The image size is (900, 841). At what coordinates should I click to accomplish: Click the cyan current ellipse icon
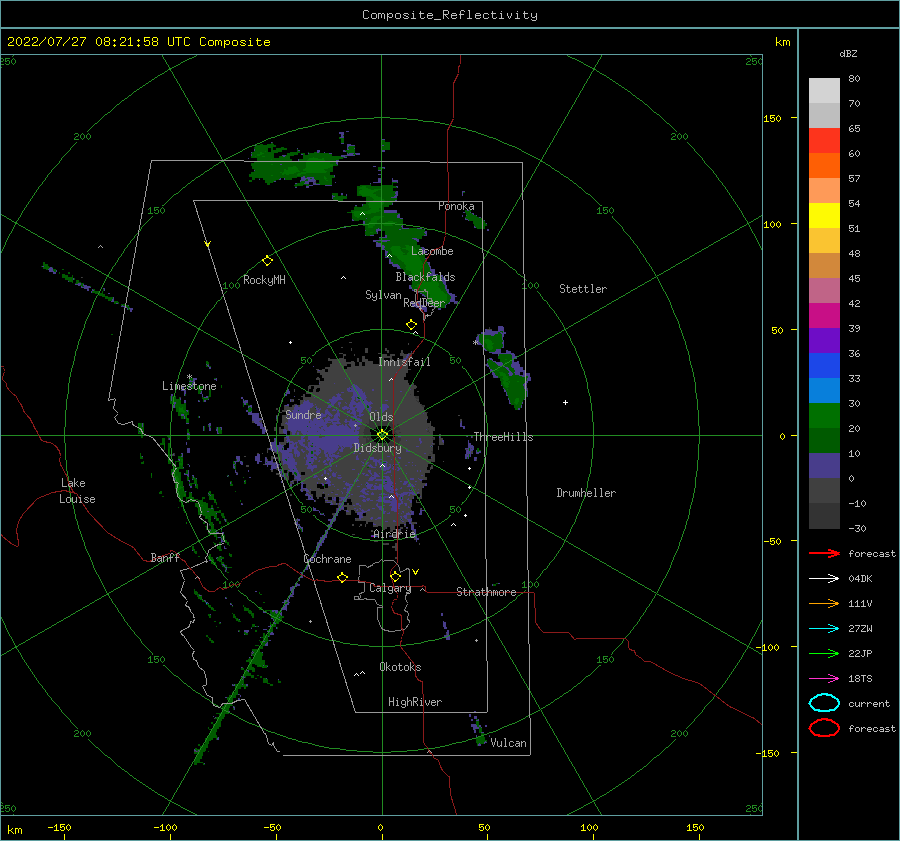(x=824, y=703)
